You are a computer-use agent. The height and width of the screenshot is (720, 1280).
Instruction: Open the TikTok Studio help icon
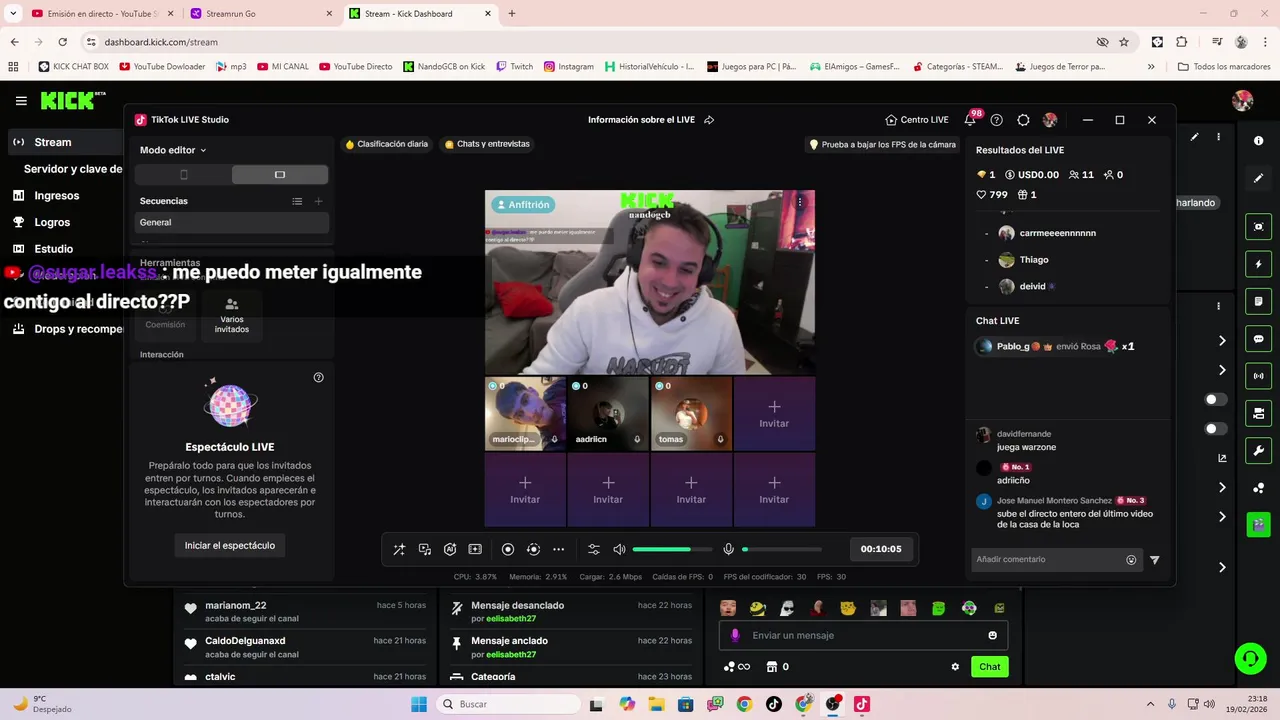coord(997,120)
